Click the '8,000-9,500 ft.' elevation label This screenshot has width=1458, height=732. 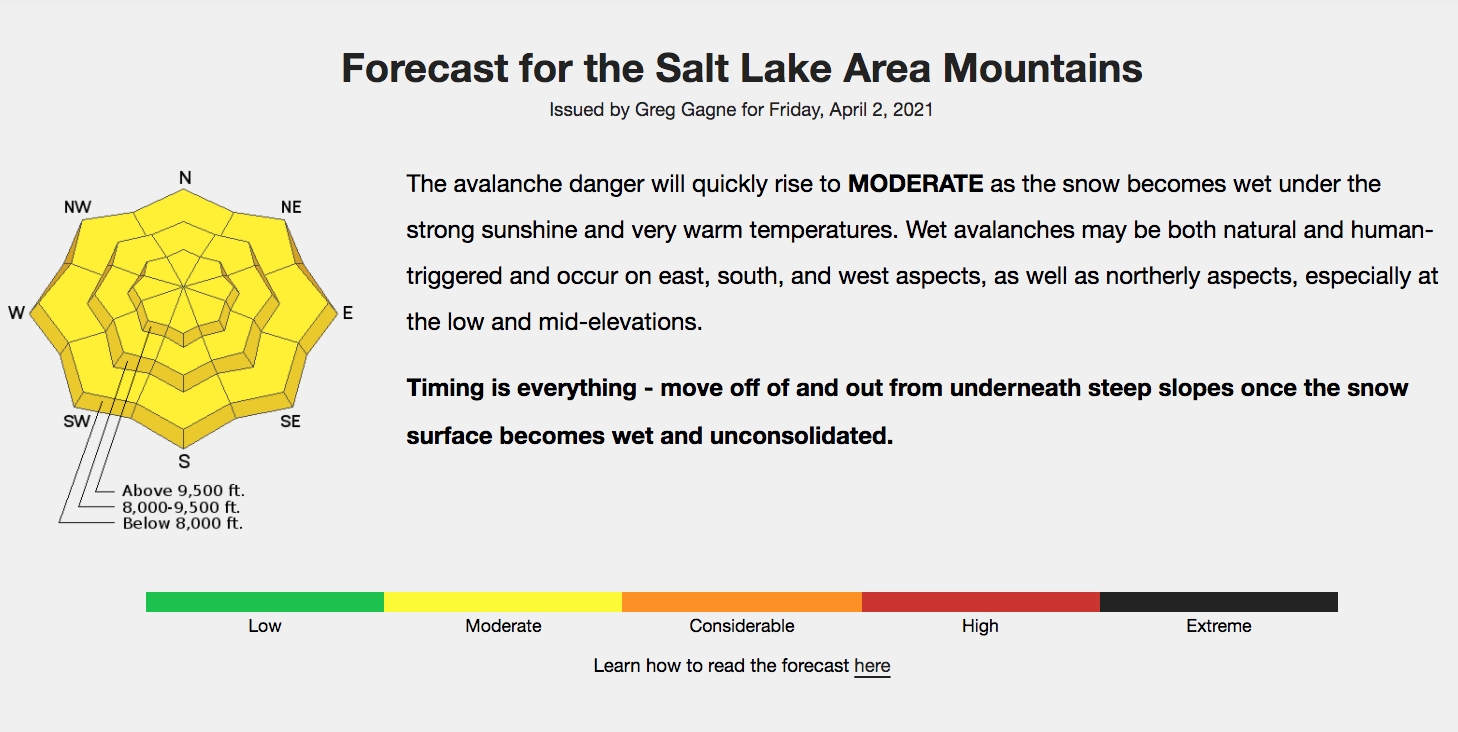[182, 507]
